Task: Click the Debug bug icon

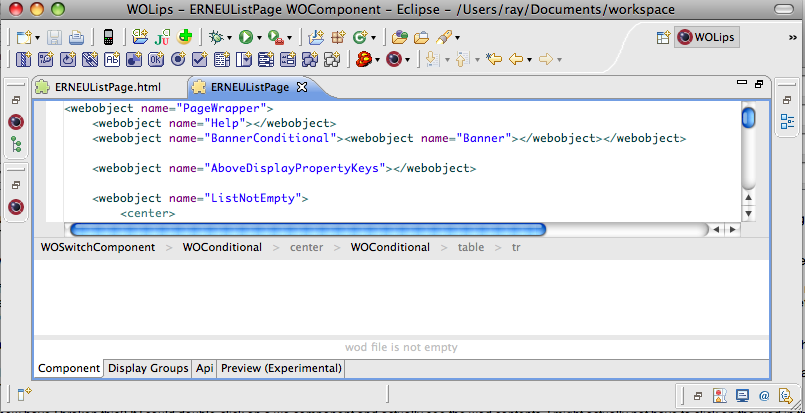Action: [x=215, y=37]
